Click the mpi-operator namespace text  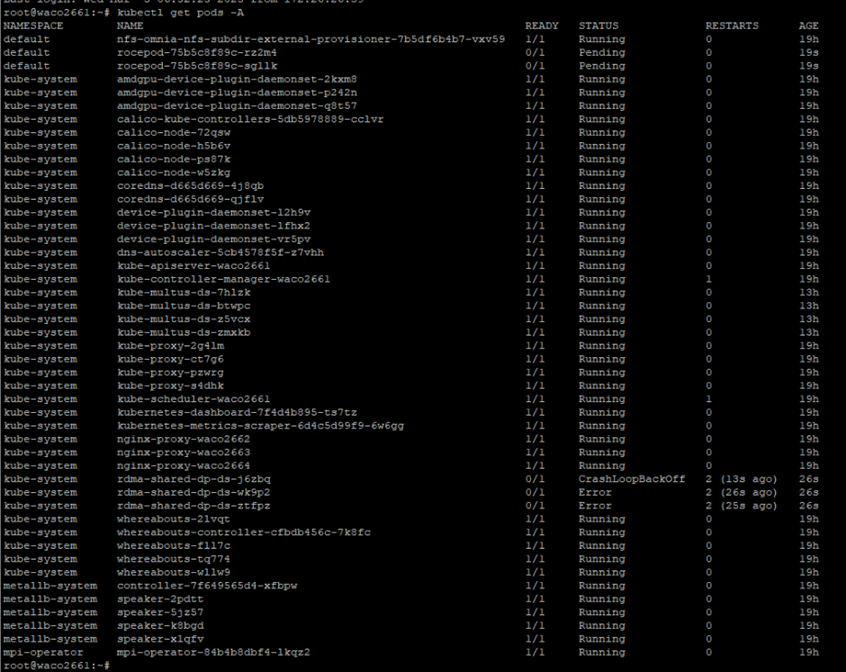[44, 652]
